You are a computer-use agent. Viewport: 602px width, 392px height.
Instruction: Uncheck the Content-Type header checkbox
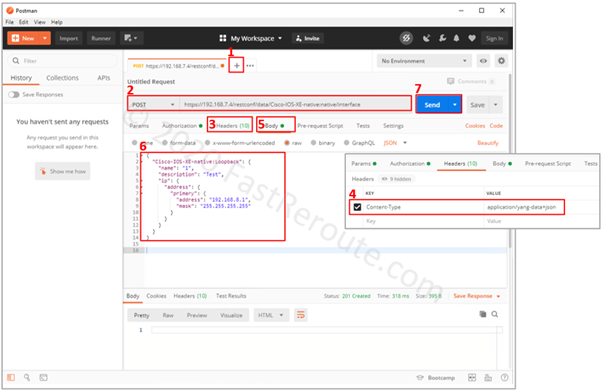(x=357, y=207)
